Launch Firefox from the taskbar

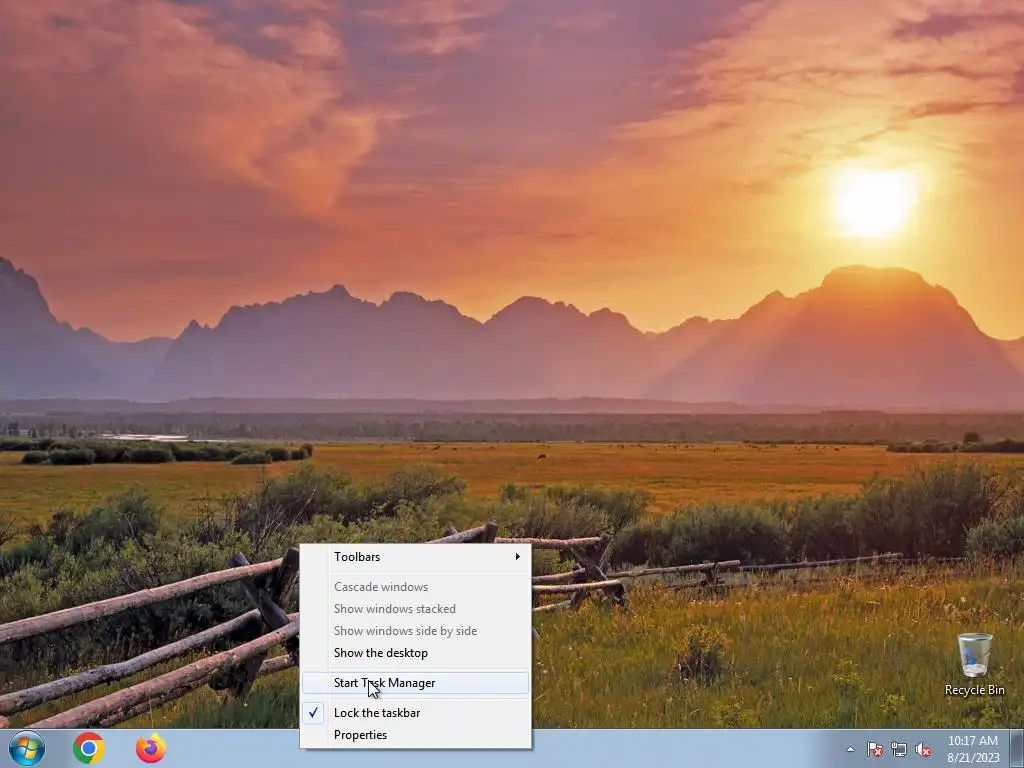(151, 748)
